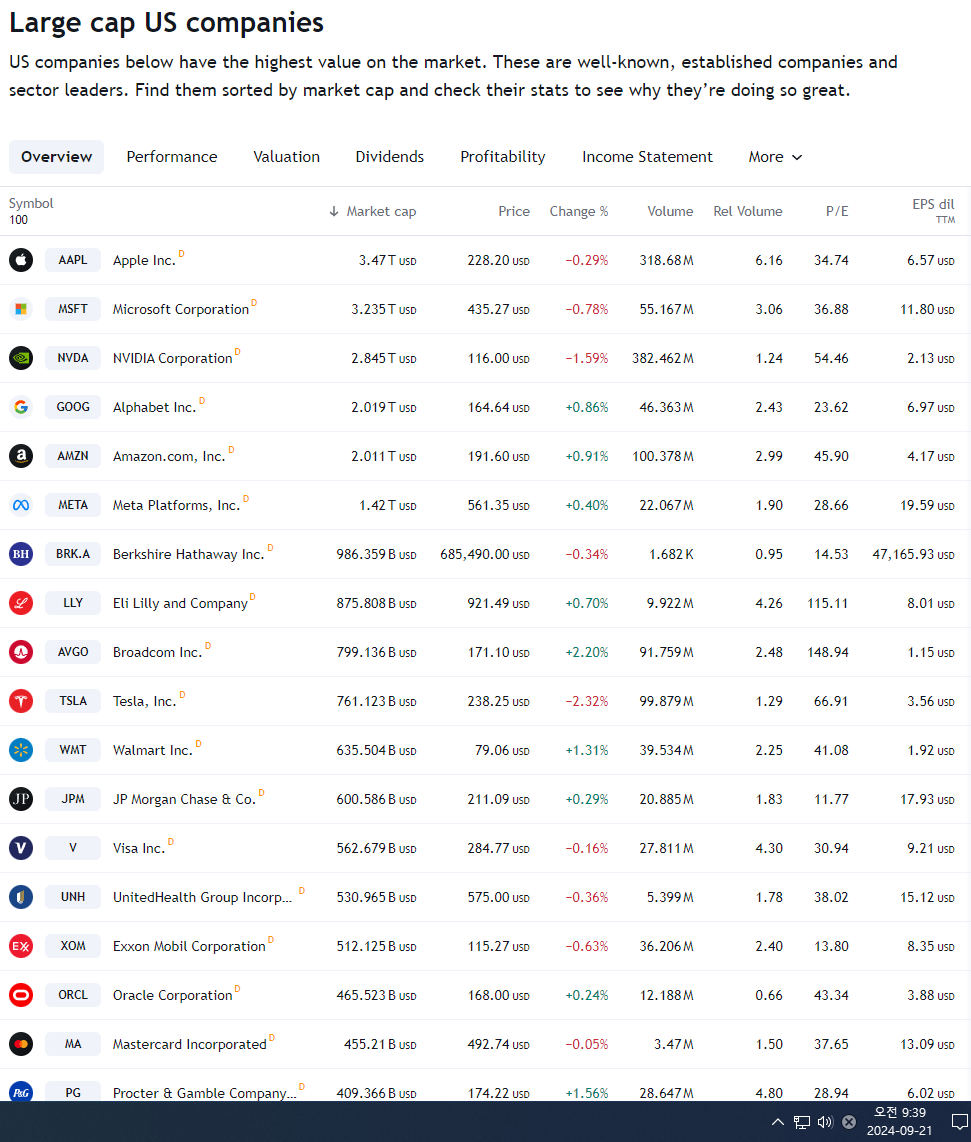Open the taskbar network icon
Image resolution: width=971 pixels, height=1142 pixels.
[802, 1122]
